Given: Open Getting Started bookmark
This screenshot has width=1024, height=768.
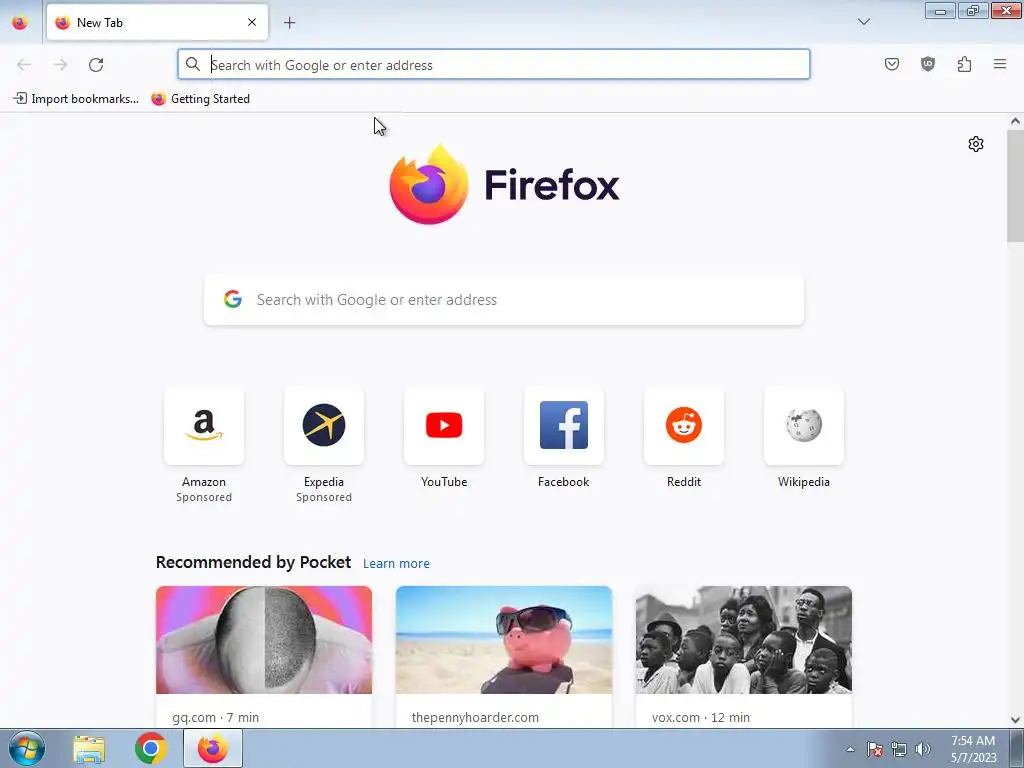Looking at the screenshot, I should point(200,99).
